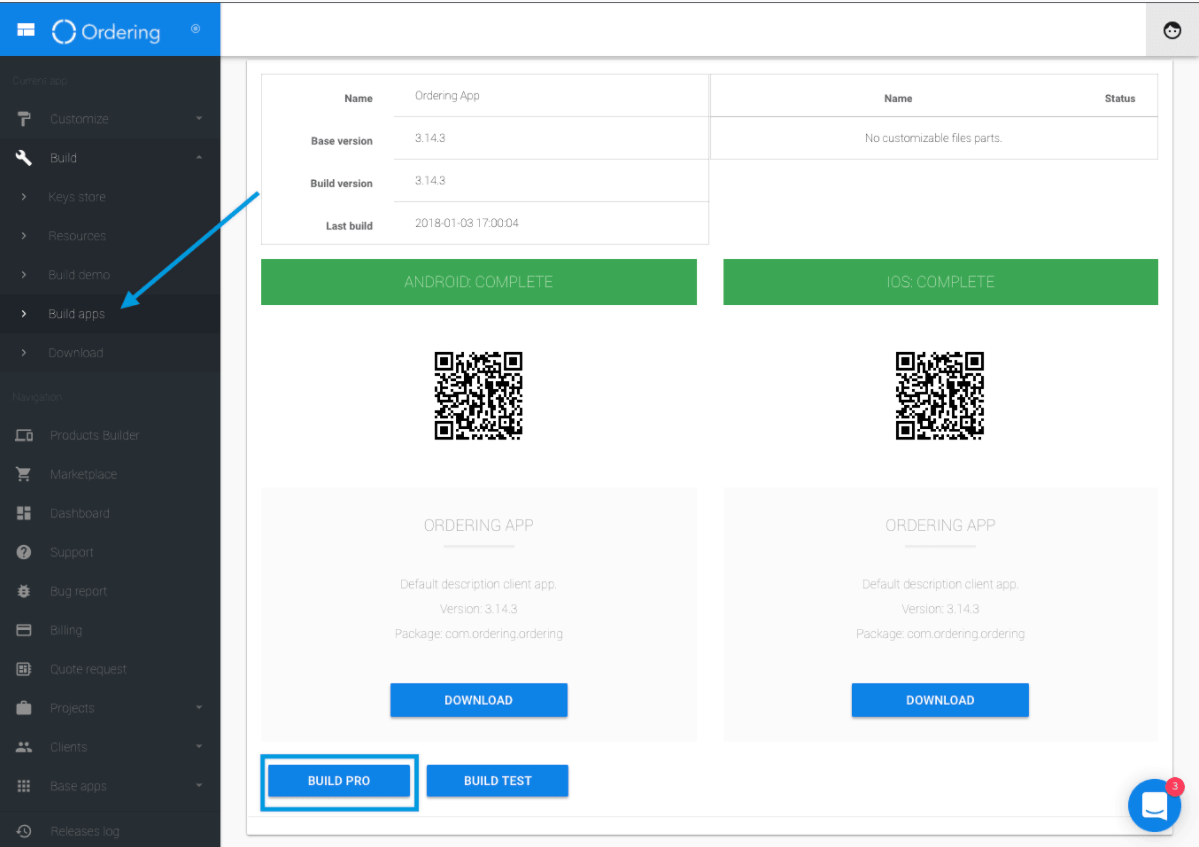Open Build demo submenu item
The height and width of the screenshot is (847, 1199).
pyautogui.click(x=110, y=274)
